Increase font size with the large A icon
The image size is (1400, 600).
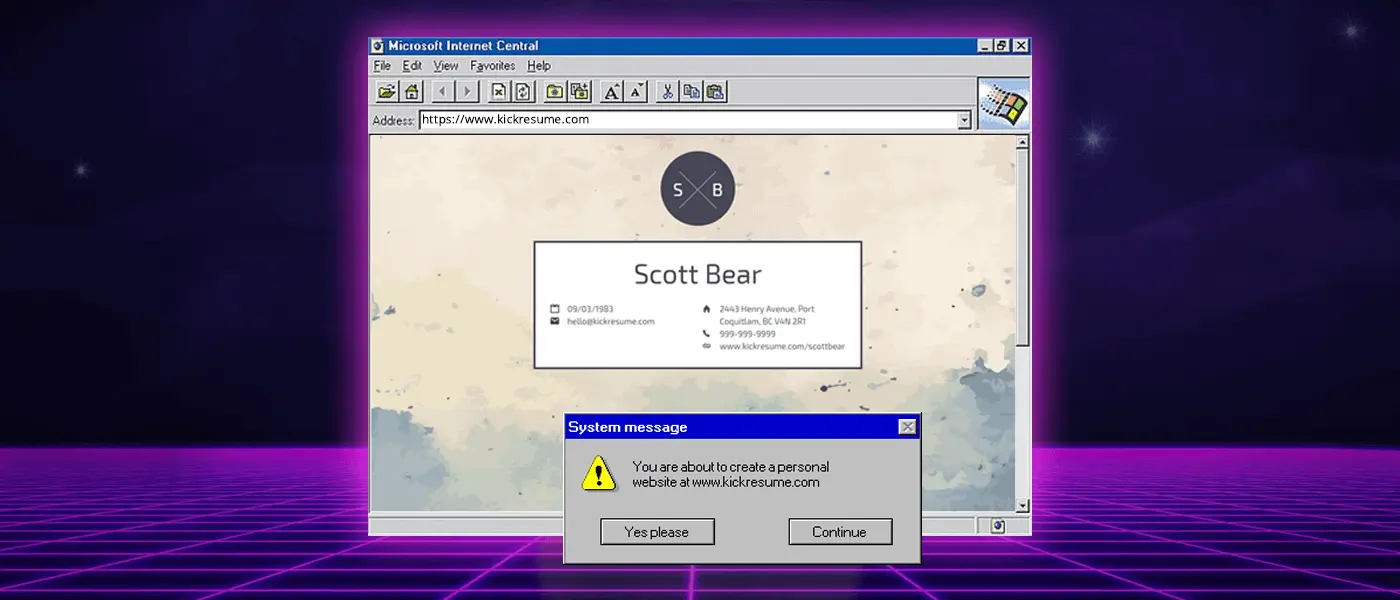(x=612, y=91)
